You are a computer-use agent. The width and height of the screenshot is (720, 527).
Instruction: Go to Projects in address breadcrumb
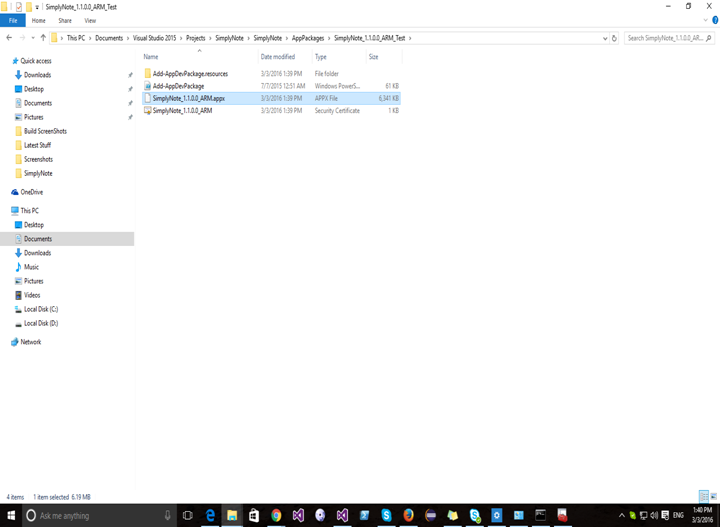coord(196,38)
